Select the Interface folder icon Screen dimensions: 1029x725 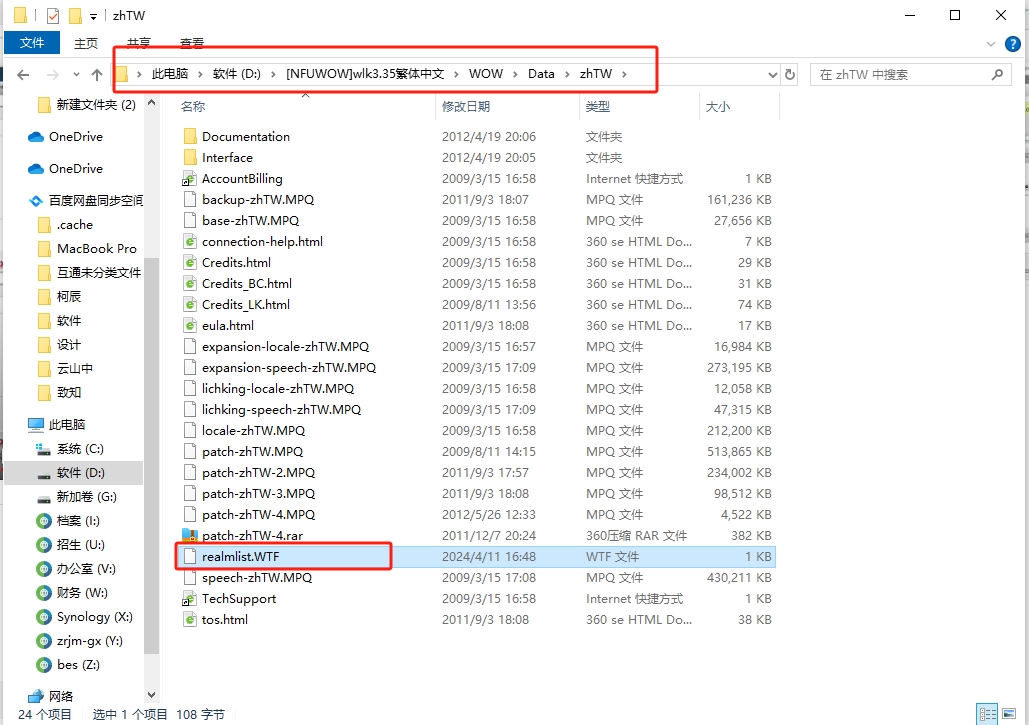[x=190, y=157]
